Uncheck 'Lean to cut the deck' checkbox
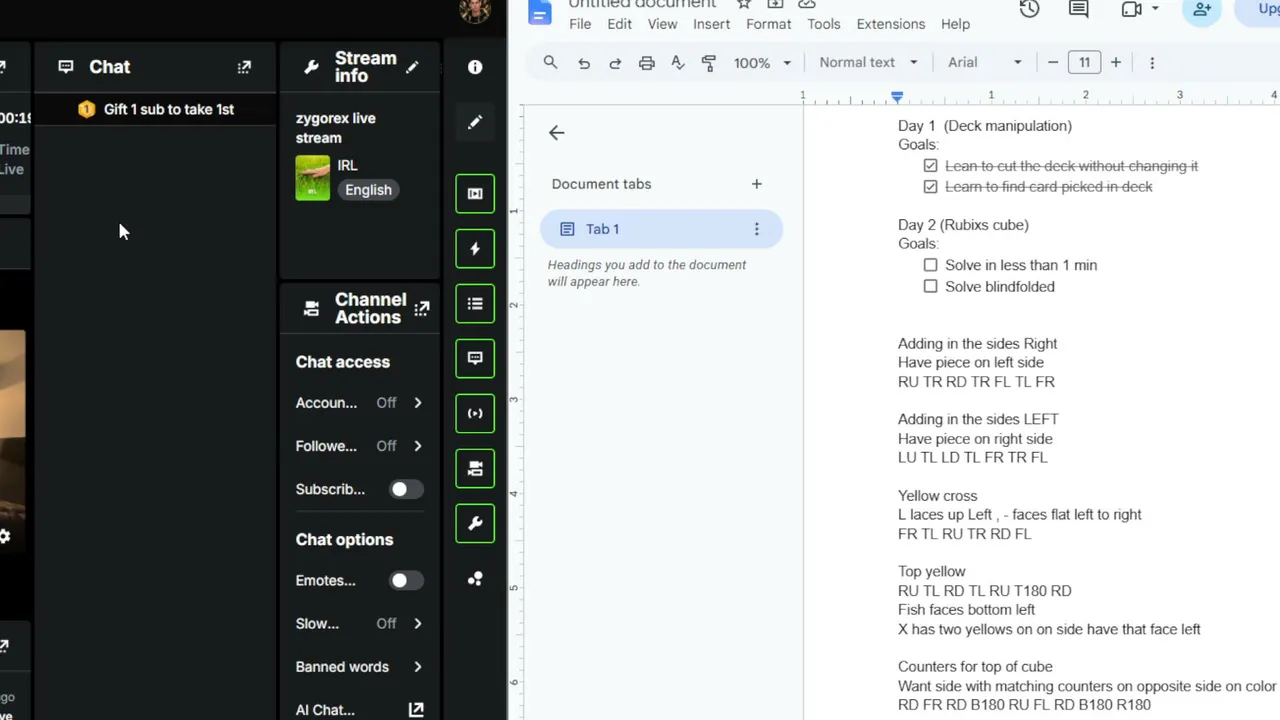 [x=931, y=166]
